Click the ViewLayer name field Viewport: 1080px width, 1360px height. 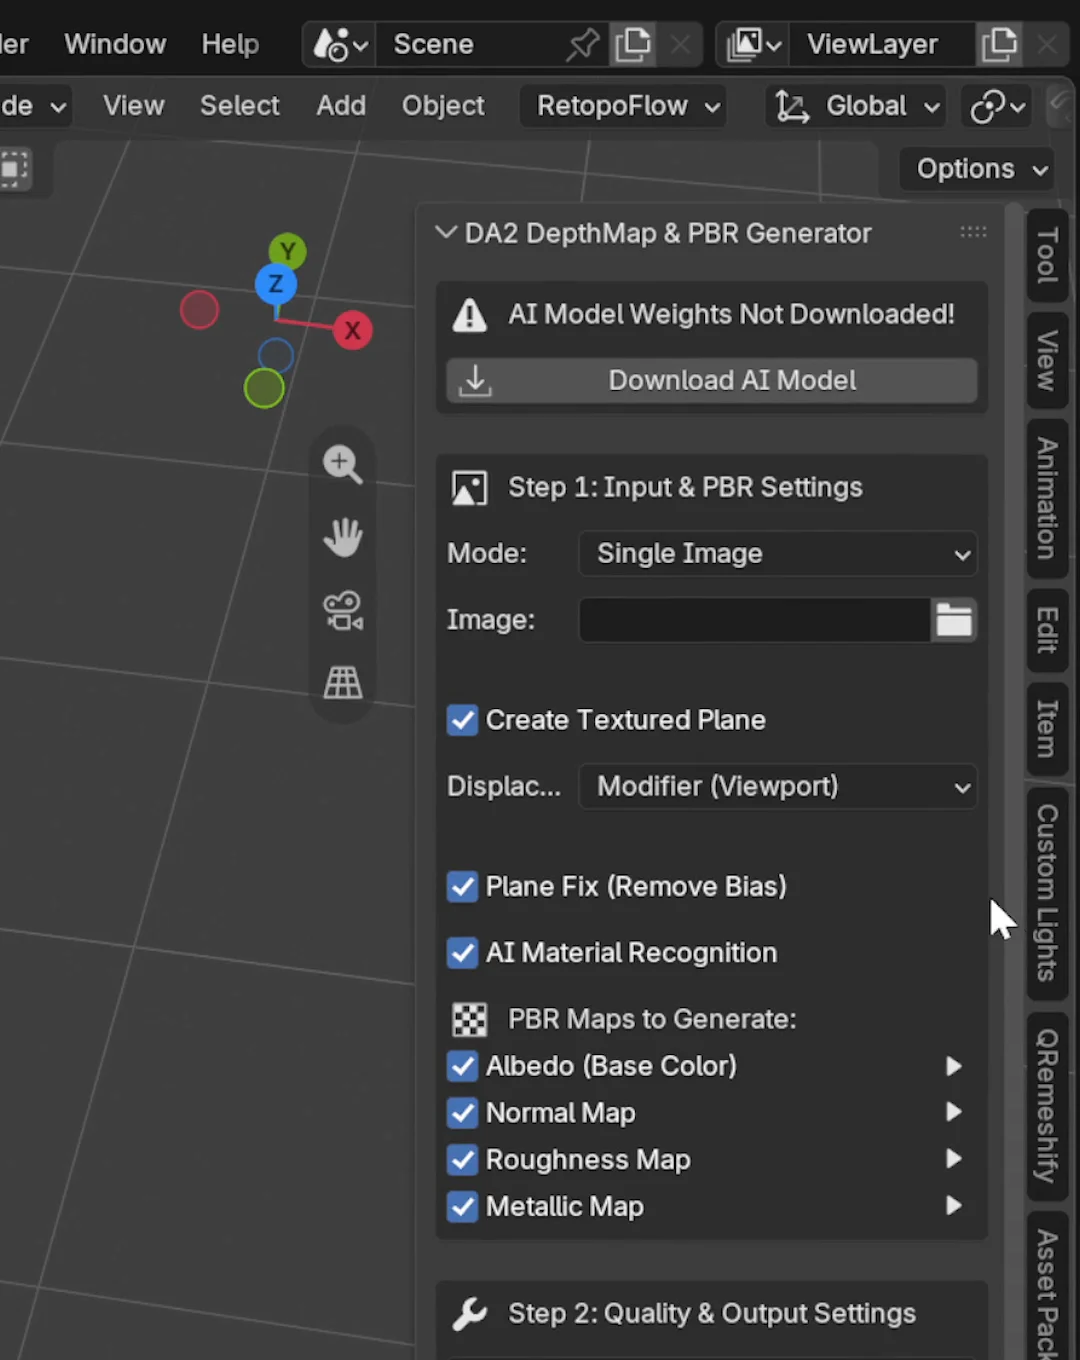[x=880, y=44]
